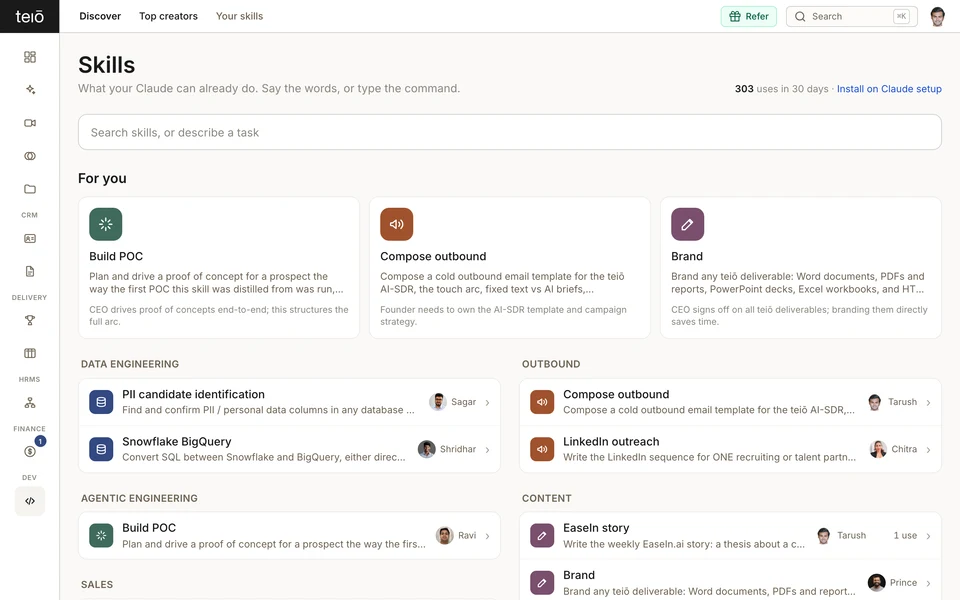Screen dimensions: 960x600
Task: Click the Snowflake BigQuery database icon
Action: [x=101, y=449]
